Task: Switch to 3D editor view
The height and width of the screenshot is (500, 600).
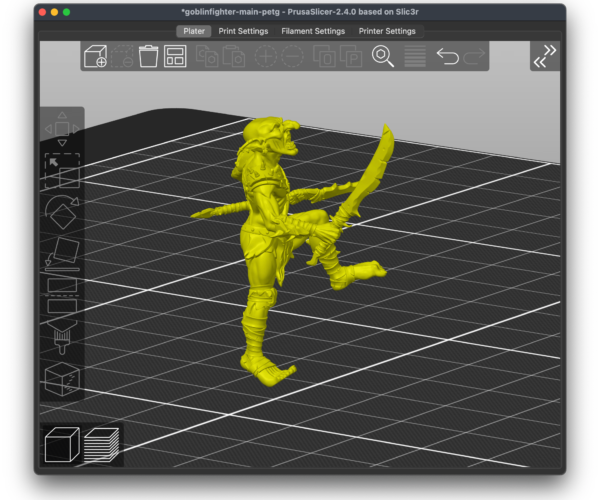Action: click(63, 443)
